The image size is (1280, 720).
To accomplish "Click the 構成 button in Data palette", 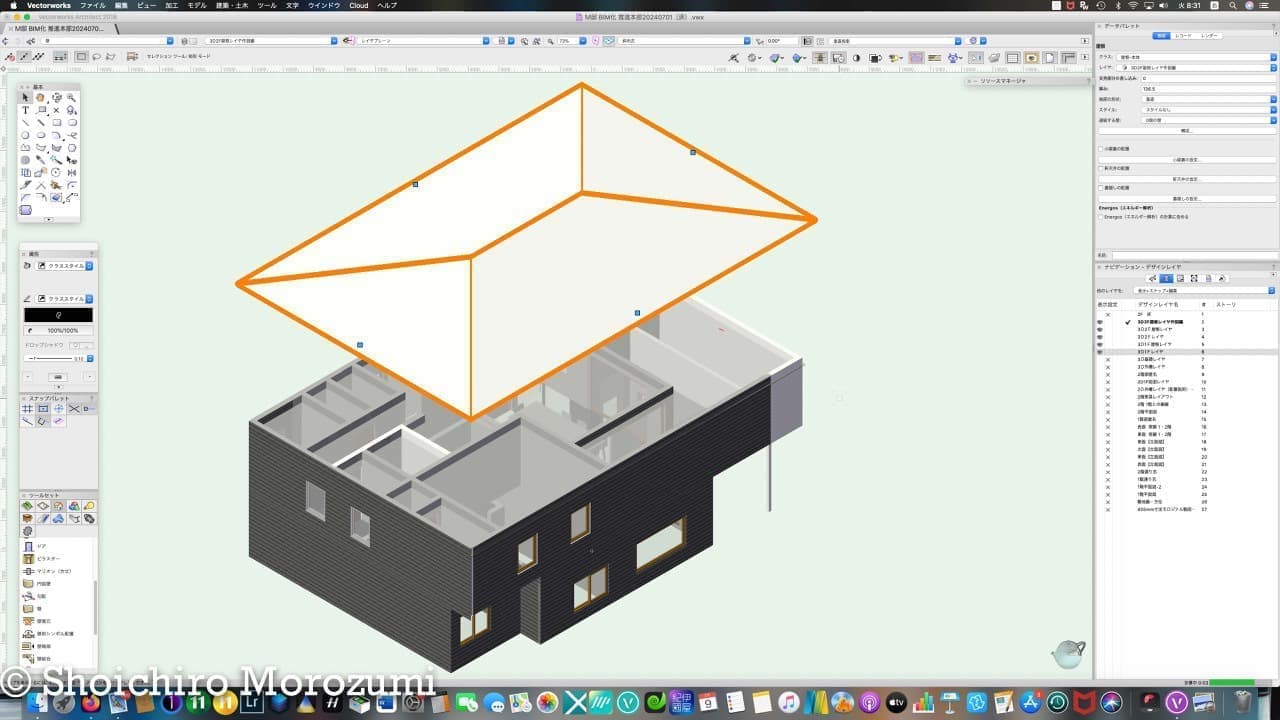I will coord(1186,131).
